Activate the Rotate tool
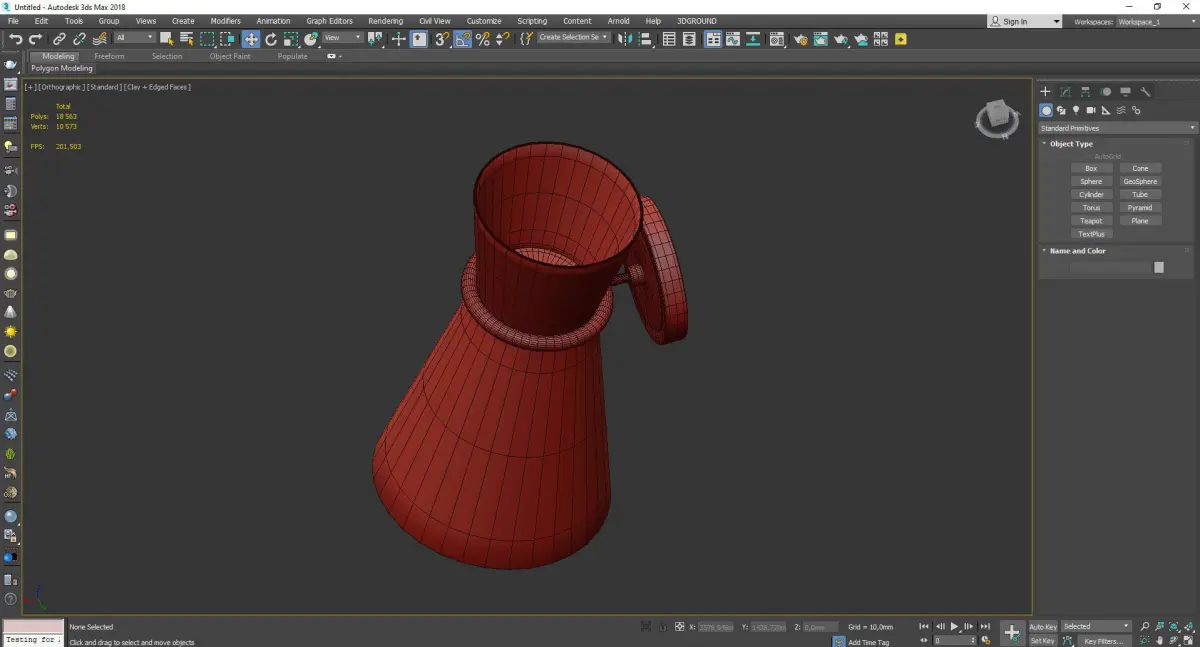 coord(271,39)
